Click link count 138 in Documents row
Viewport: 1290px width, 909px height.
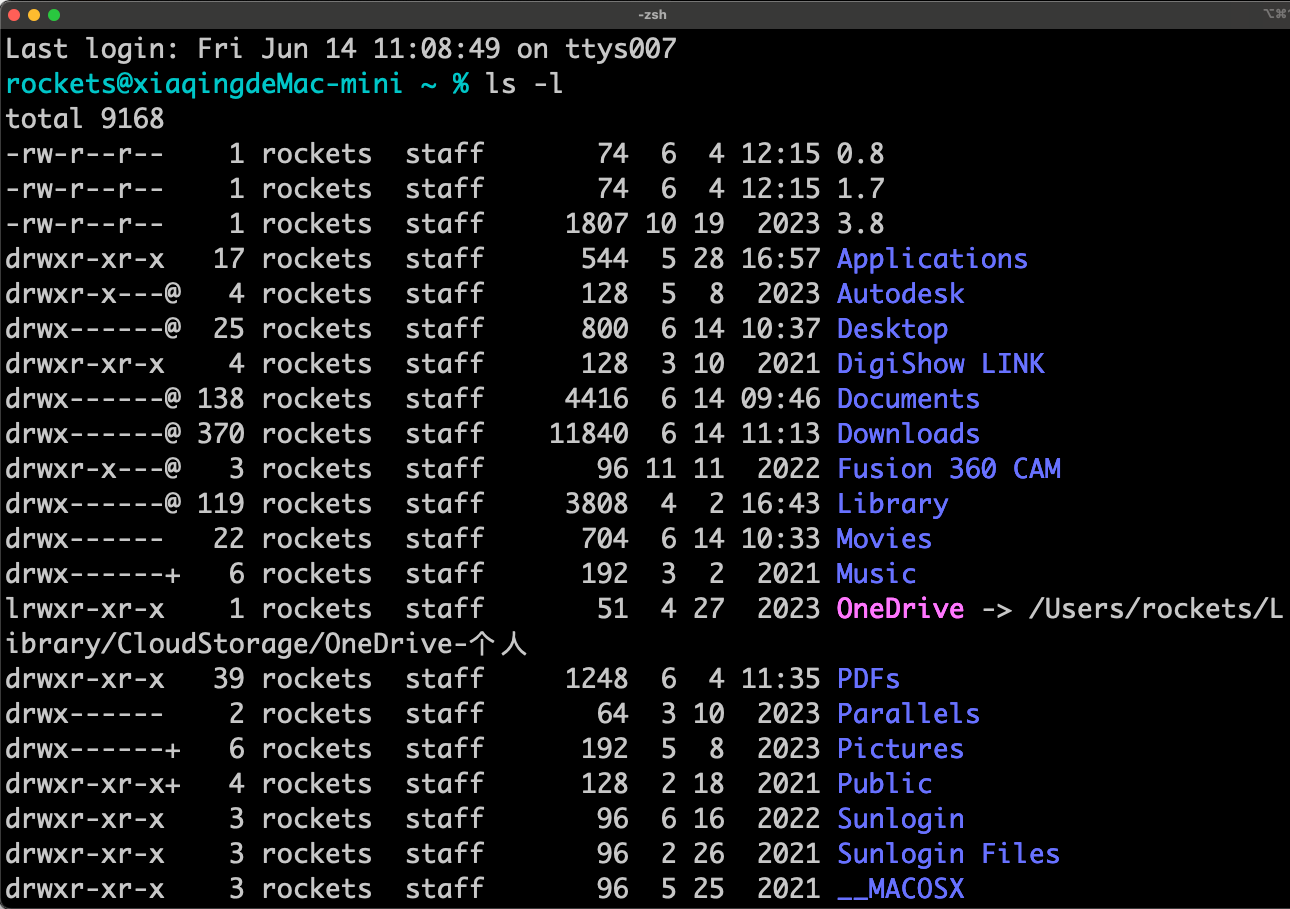tap(220, 398)
